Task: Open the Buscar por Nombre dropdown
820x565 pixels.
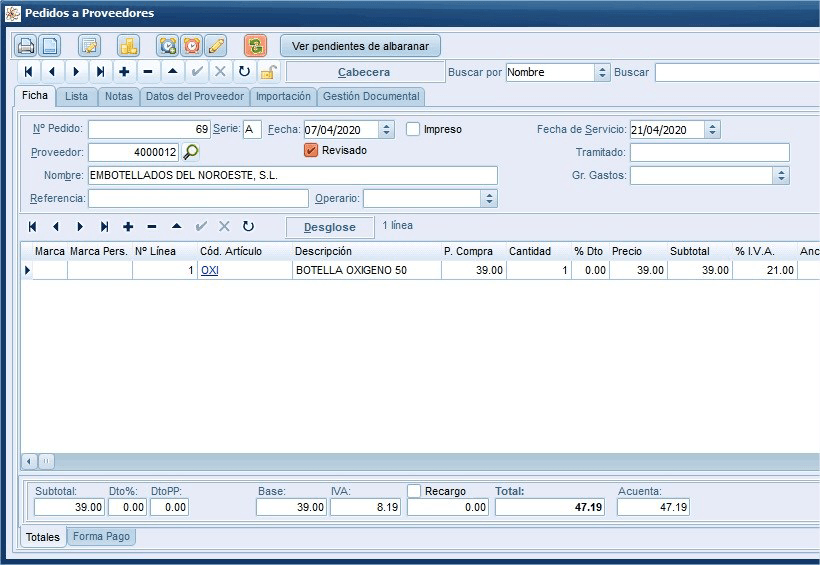Action: click(602, 72)
